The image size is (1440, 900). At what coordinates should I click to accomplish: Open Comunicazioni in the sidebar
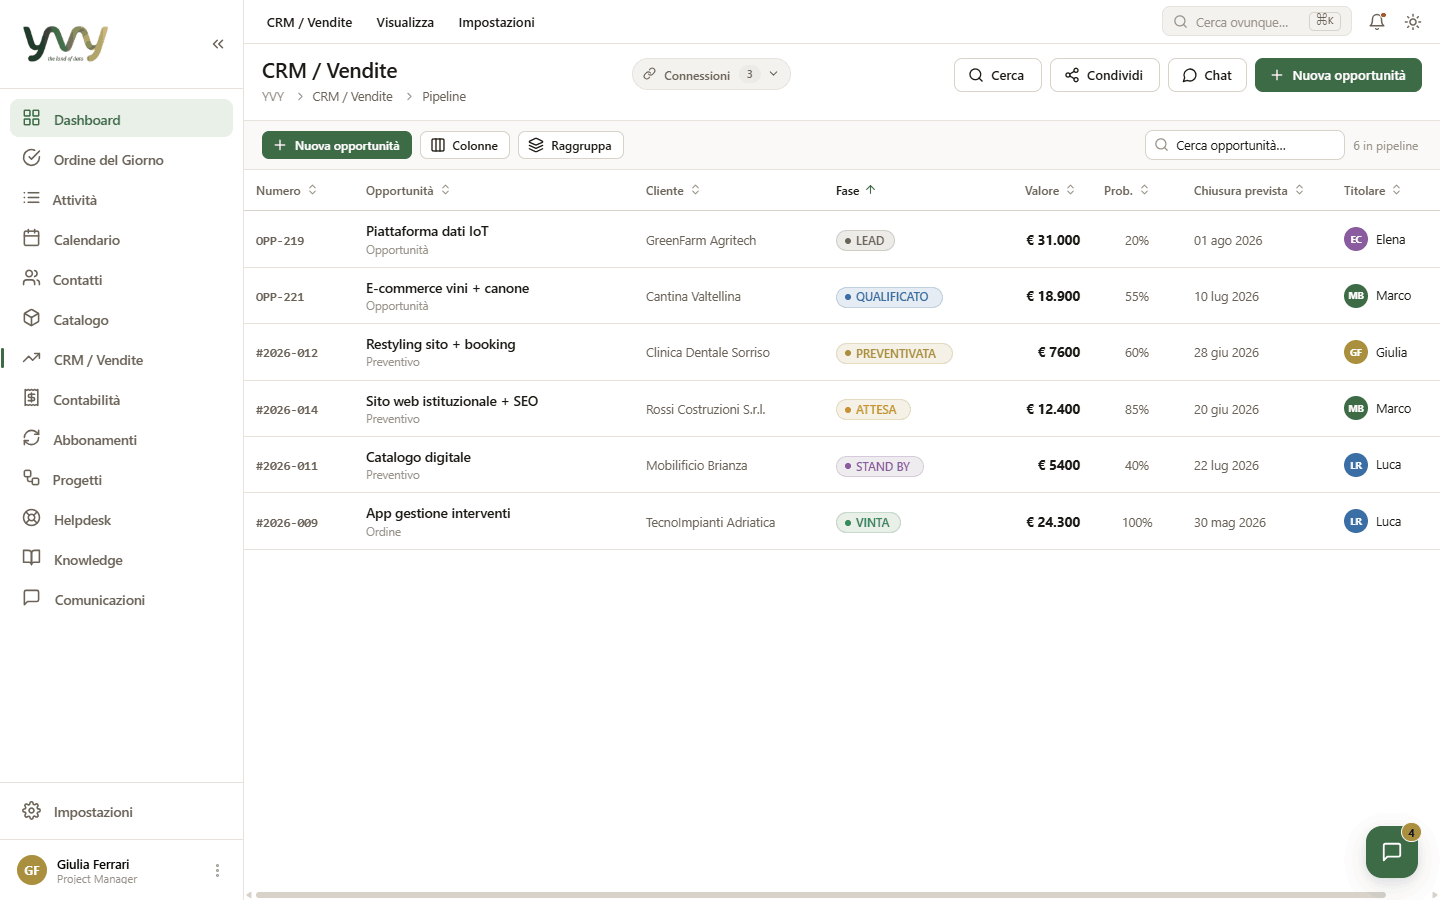(x=121, y=599)
